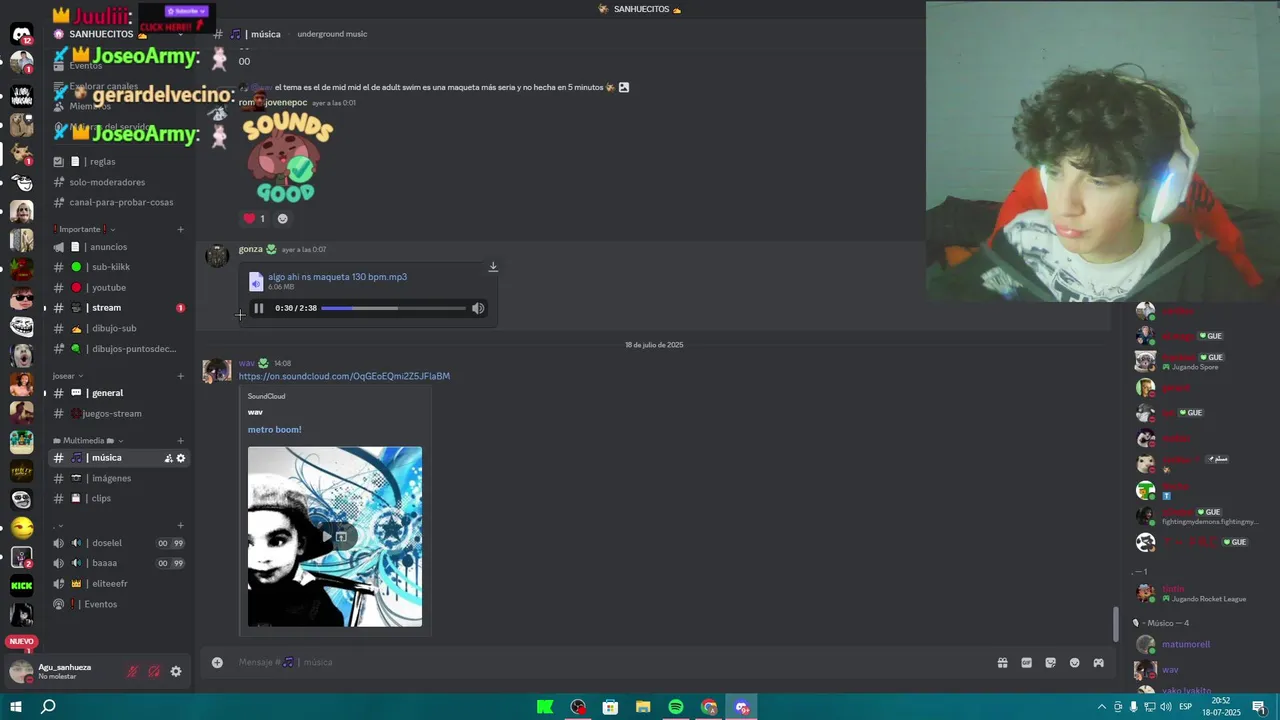1280x720 pixels.
Task: Open the metro boom! SoundCloud title
Action: point(274,430)
